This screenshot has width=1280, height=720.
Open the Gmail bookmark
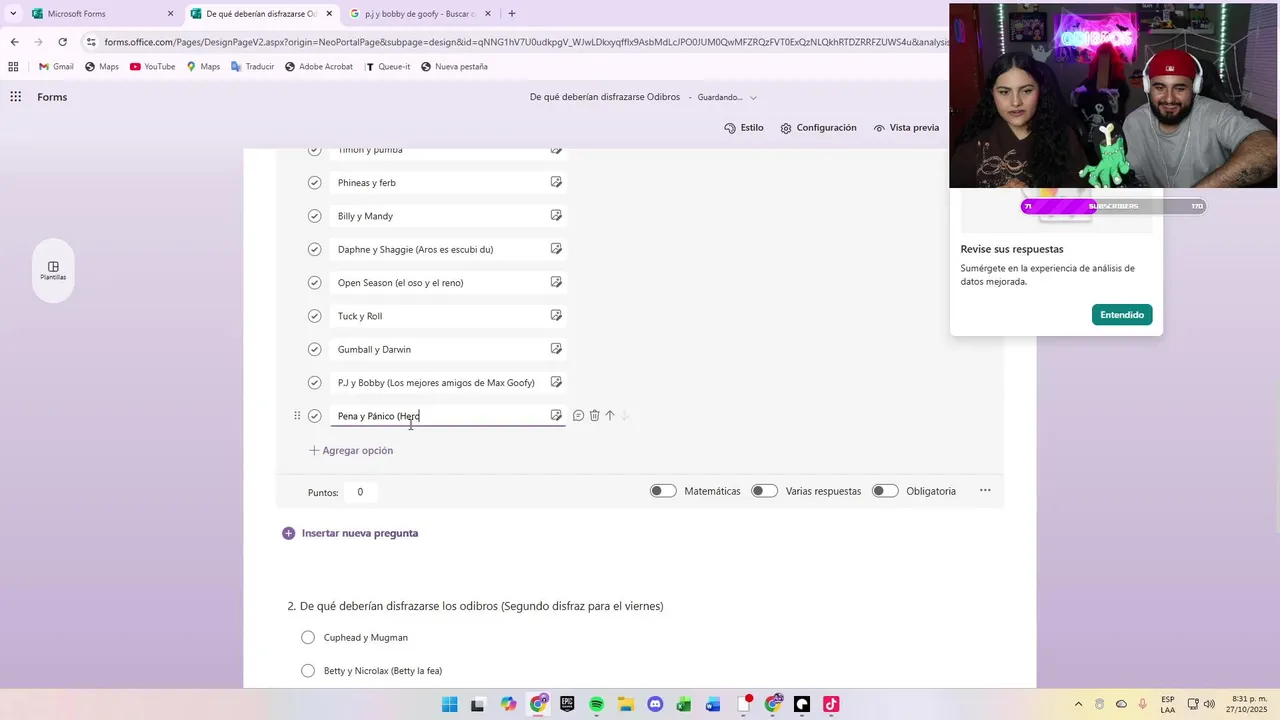(56, 67)
